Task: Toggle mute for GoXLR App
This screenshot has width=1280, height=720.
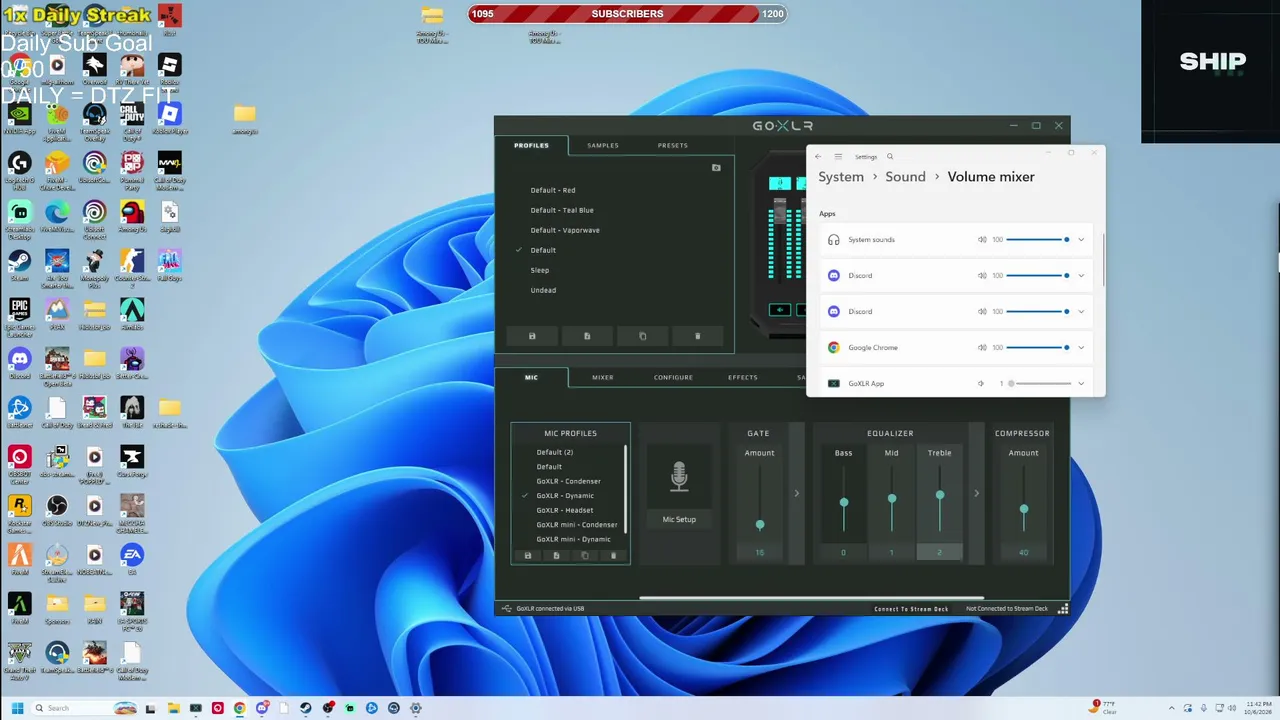Action: [982, 384]
